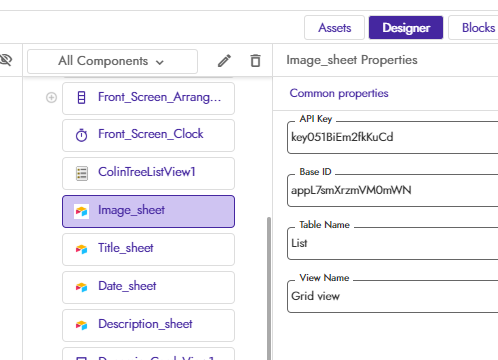
Task: Open the All Components dropdown
Action: click(x=112, y=61)
